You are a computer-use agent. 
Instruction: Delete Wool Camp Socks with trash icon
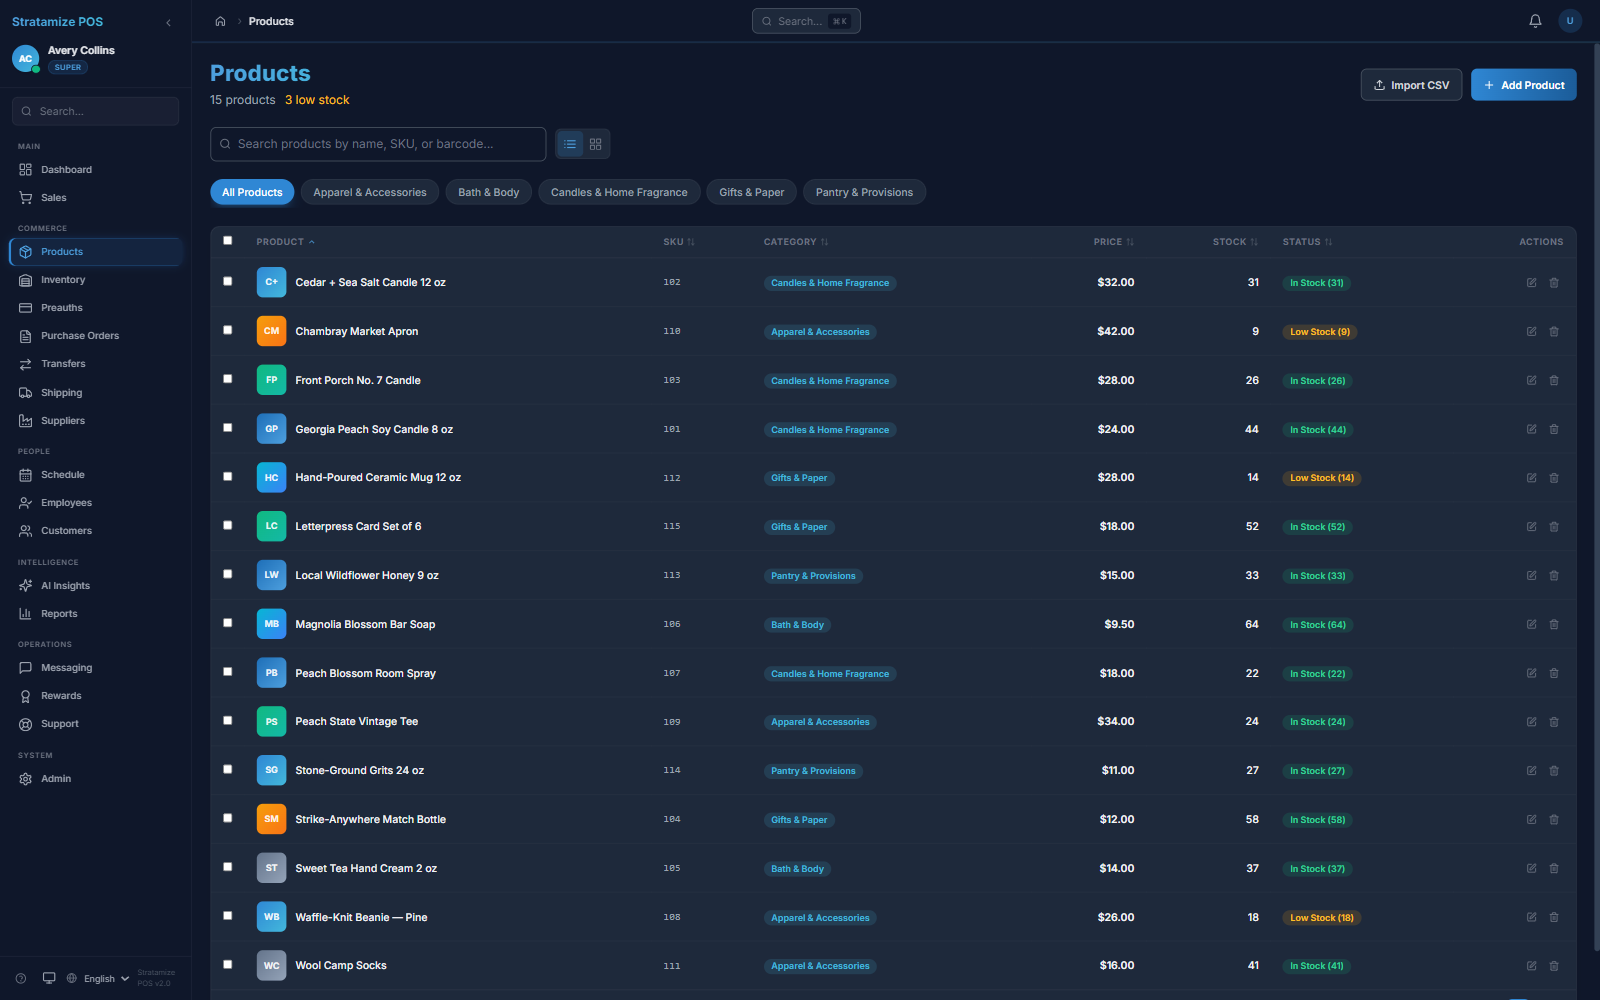click(1554, 966)
